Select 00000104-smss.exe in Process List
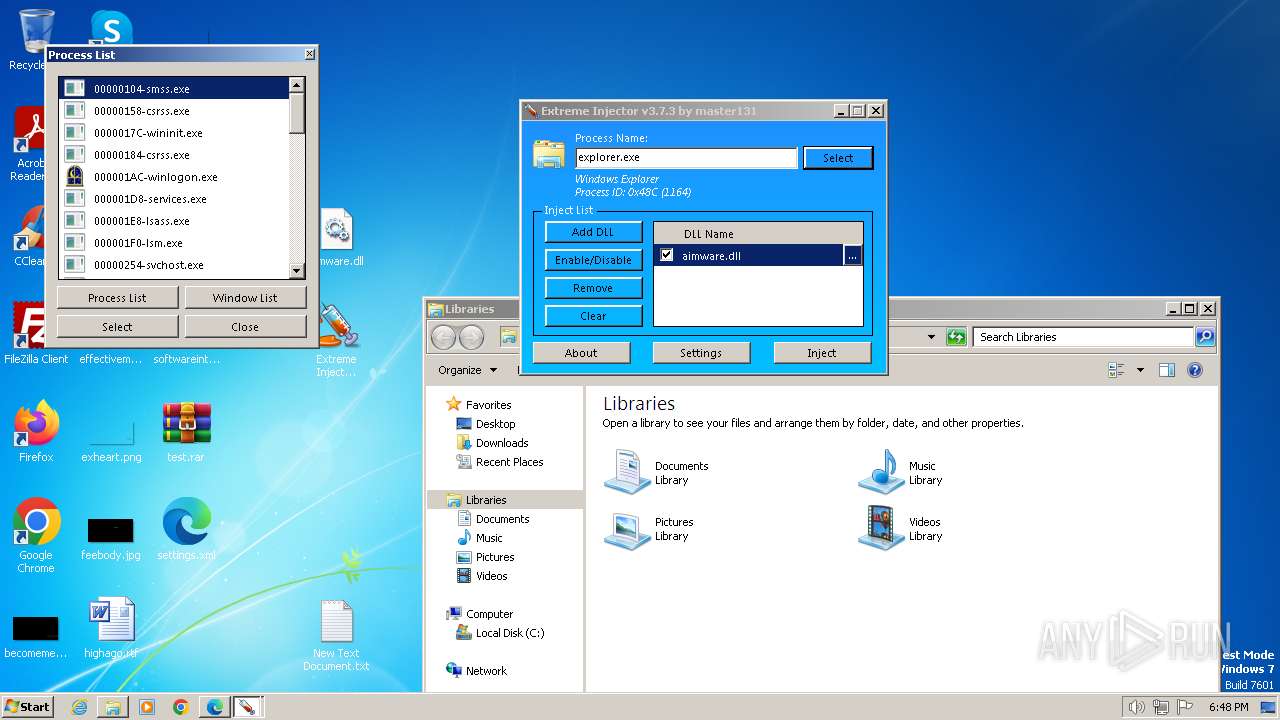The width and height of the screenshot is (1280, 720). (174, 89)
